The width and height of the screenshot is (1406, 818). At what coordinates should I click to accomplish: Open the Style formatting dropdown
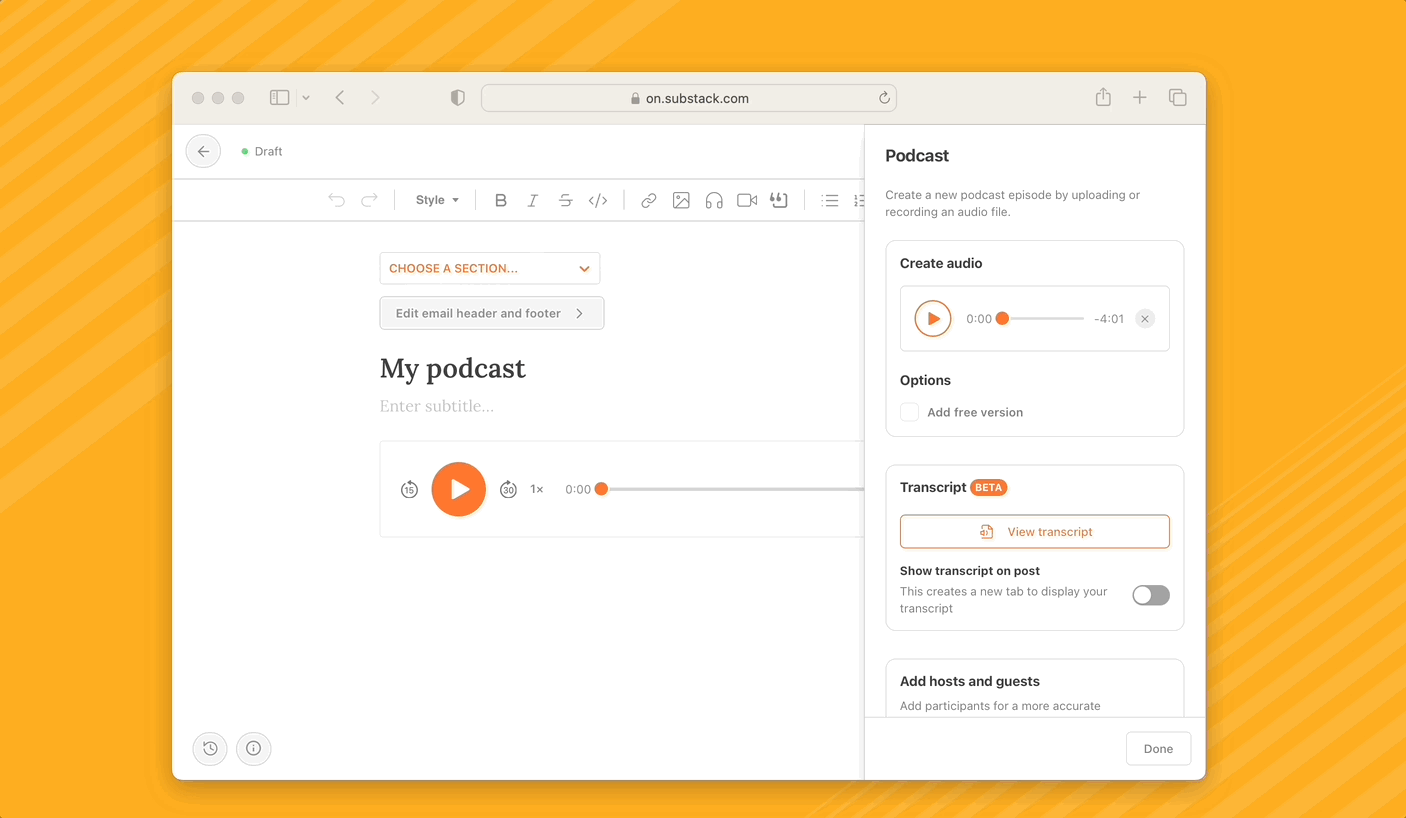point(436,200)
